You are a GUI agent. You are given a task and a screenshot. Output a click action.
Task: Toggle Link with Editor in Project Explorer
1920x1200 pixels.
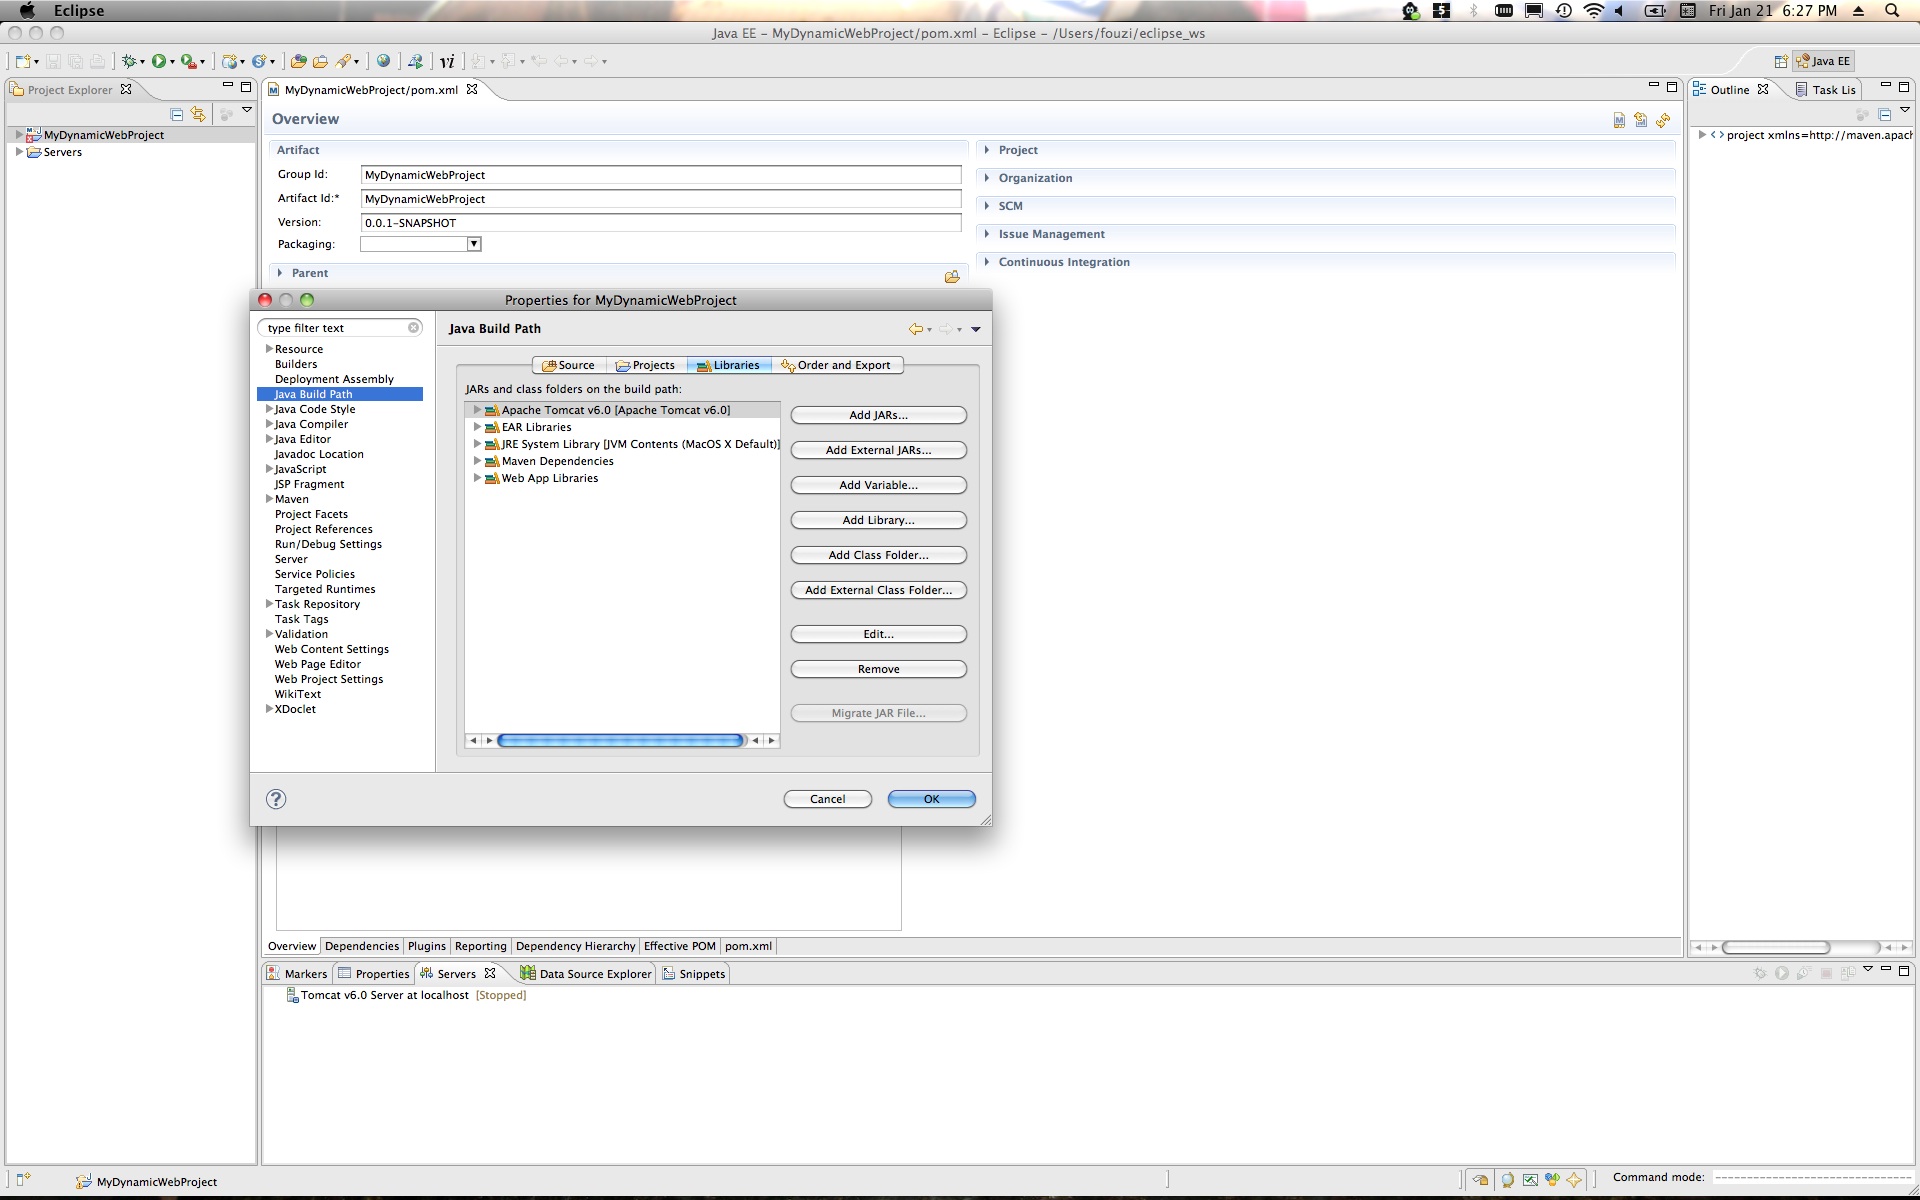(198, 114)
